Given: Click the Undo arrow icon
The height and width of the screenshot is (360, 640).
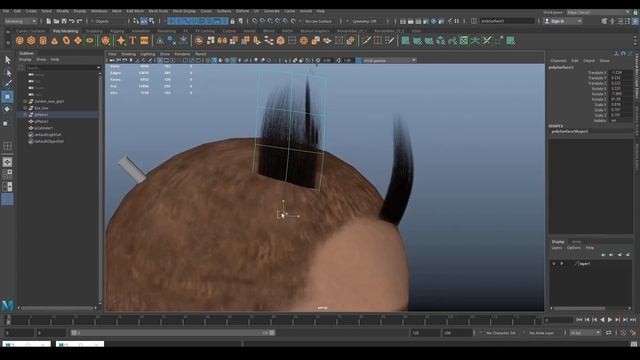Looking at the screenshot, I should tap(72, 21).
